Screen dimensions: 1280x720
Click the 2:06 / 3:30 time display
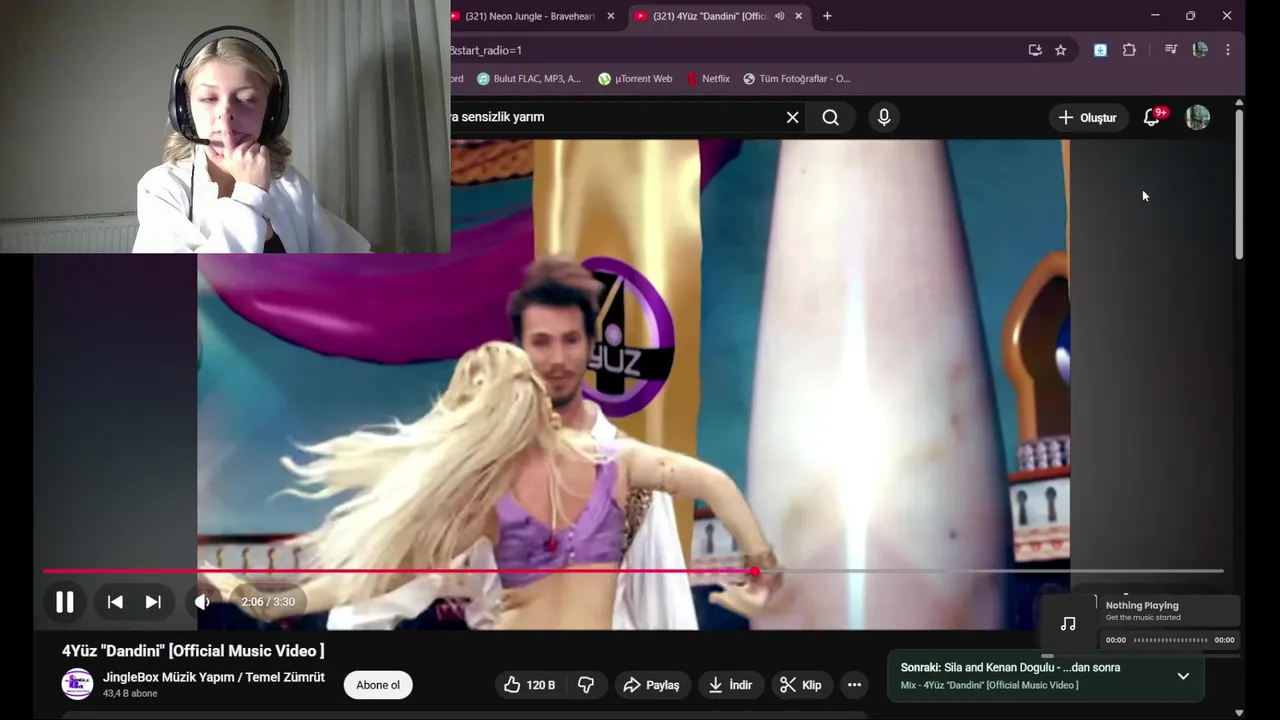point(268,602)
